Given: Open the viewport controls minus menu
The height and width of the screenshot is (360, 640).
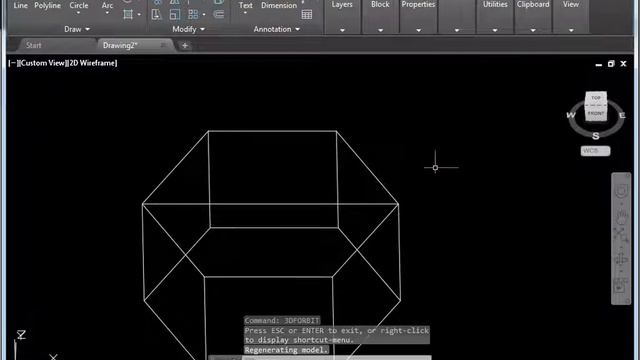Looking at the screenshot, I should pyautogui.click(x=12, y=63).
